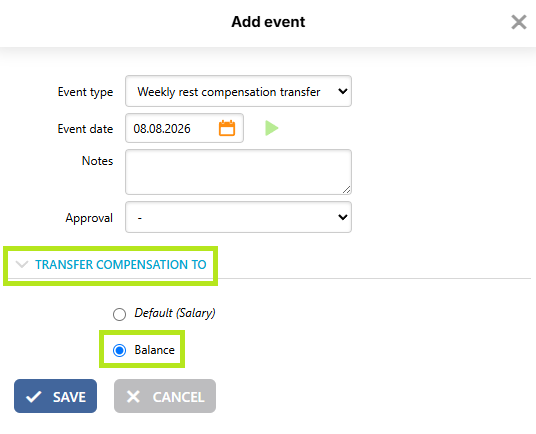Click the X icon on Cancel
The height and width of the screenshot is (434, 536).
coord(133,397)
